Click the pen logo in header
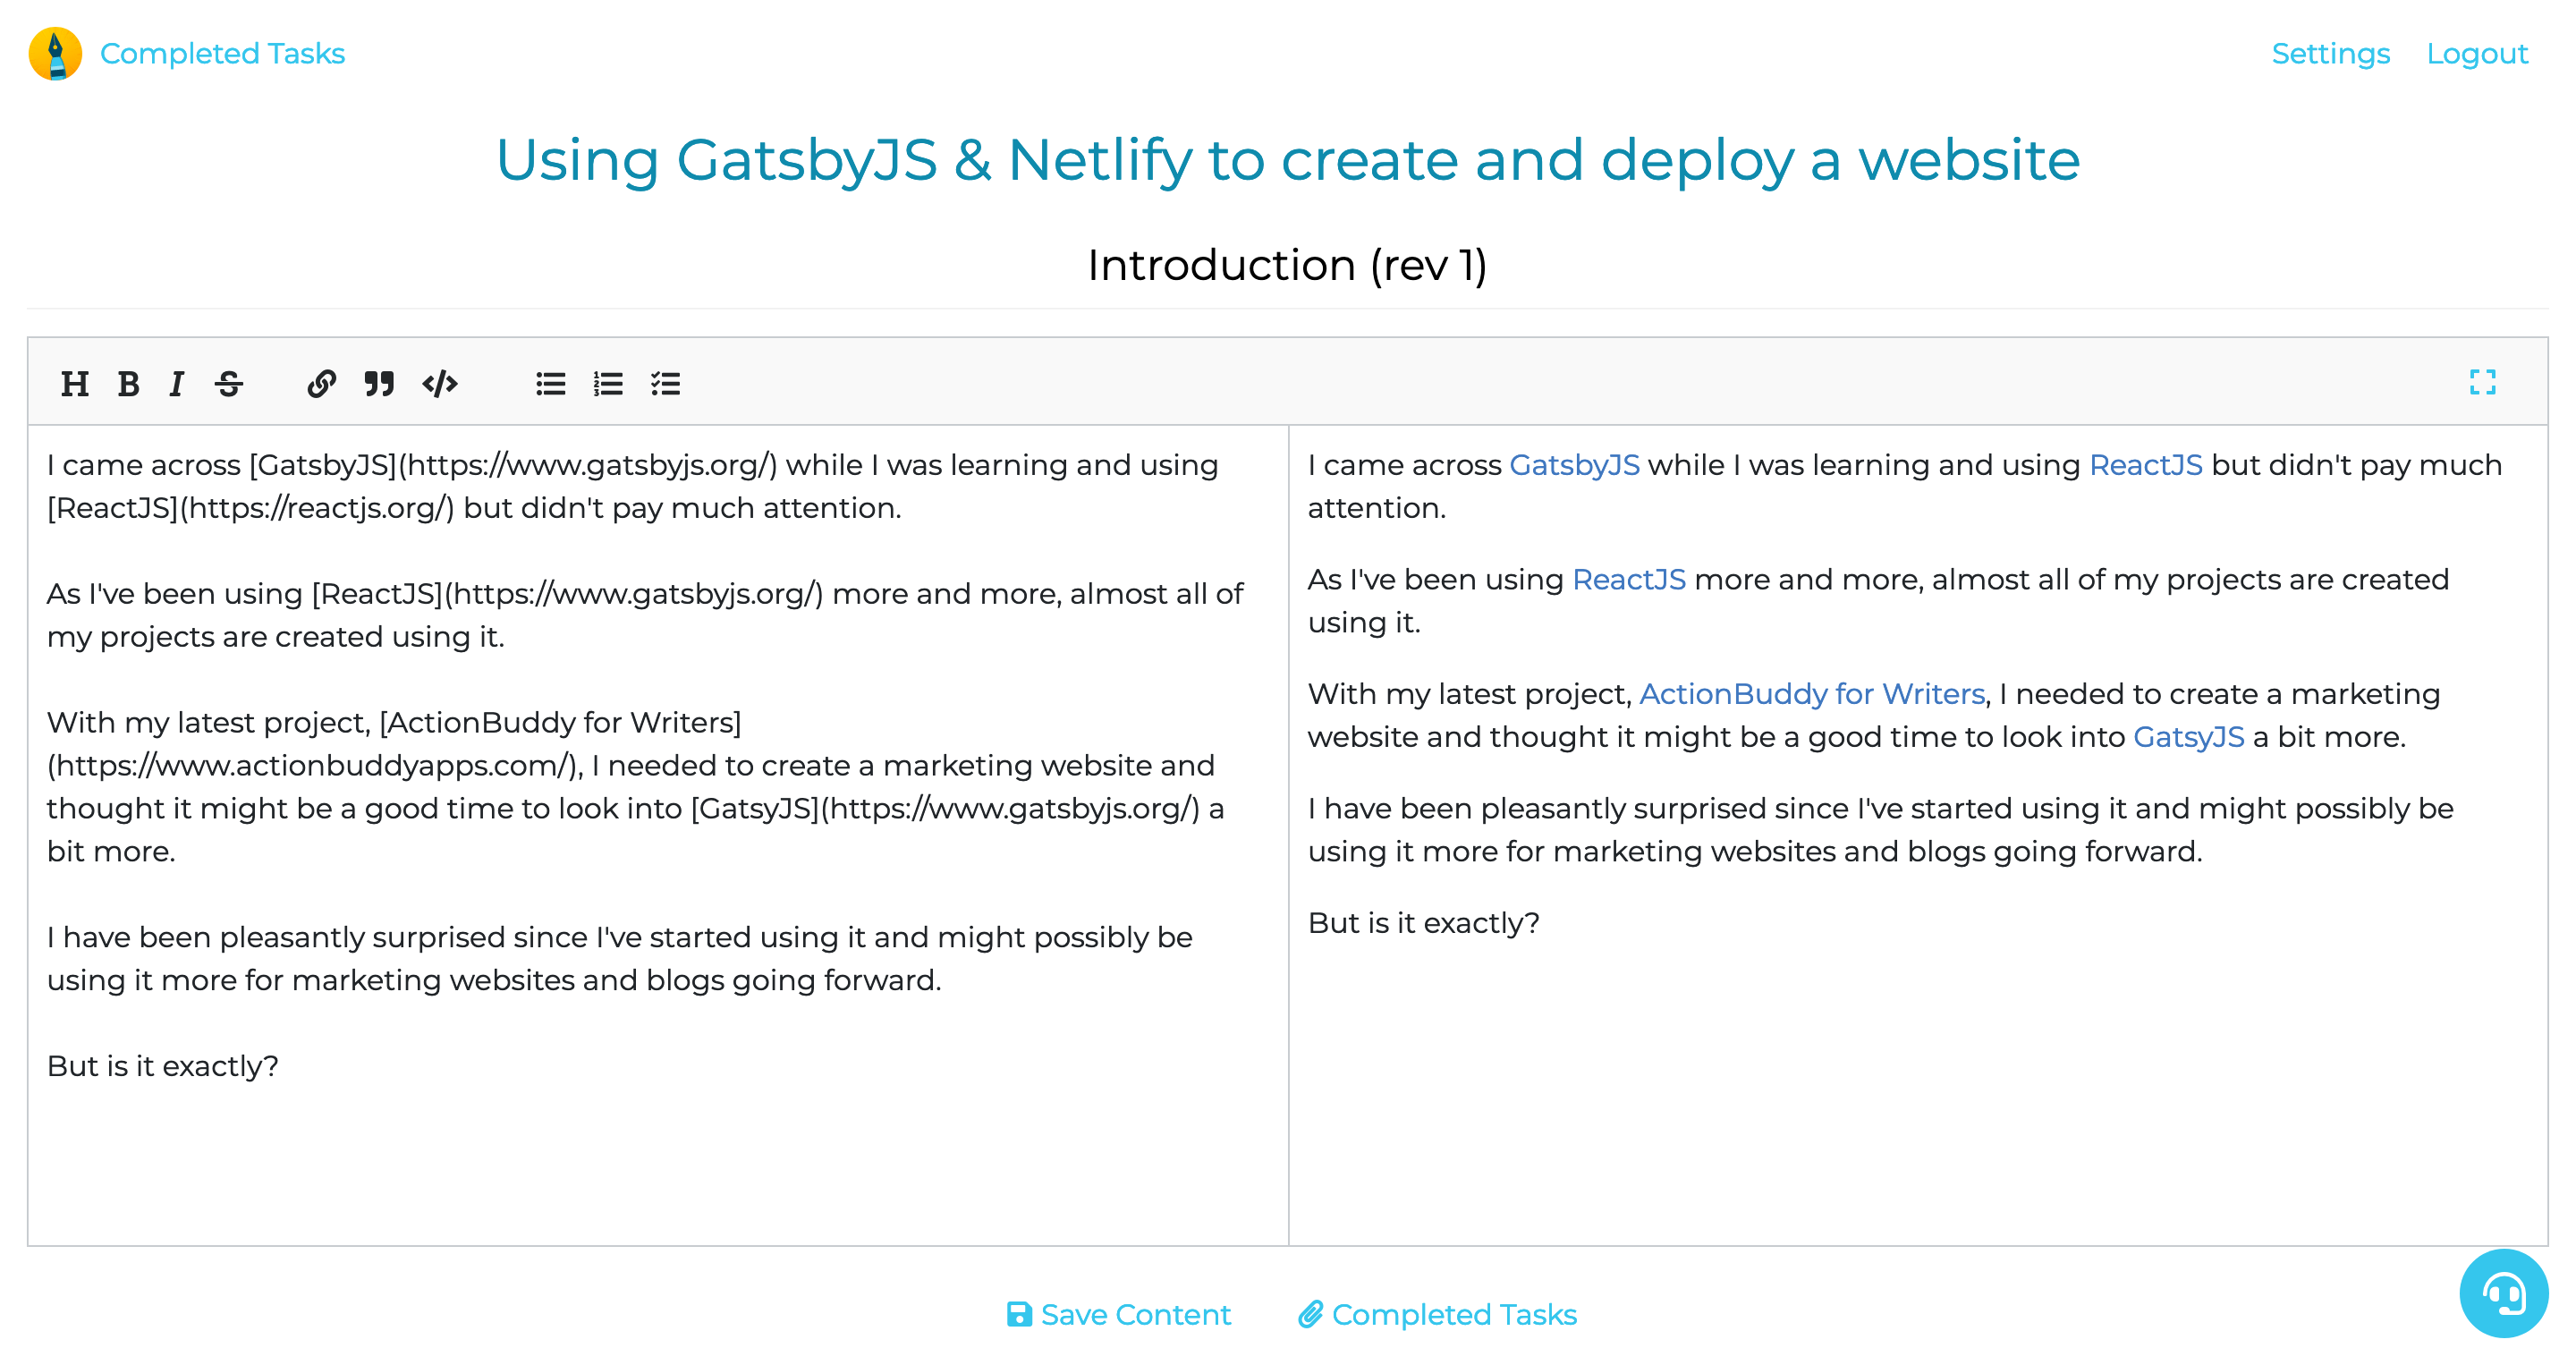This screenshot has width=2576, height=1365. tap(56, 54)
